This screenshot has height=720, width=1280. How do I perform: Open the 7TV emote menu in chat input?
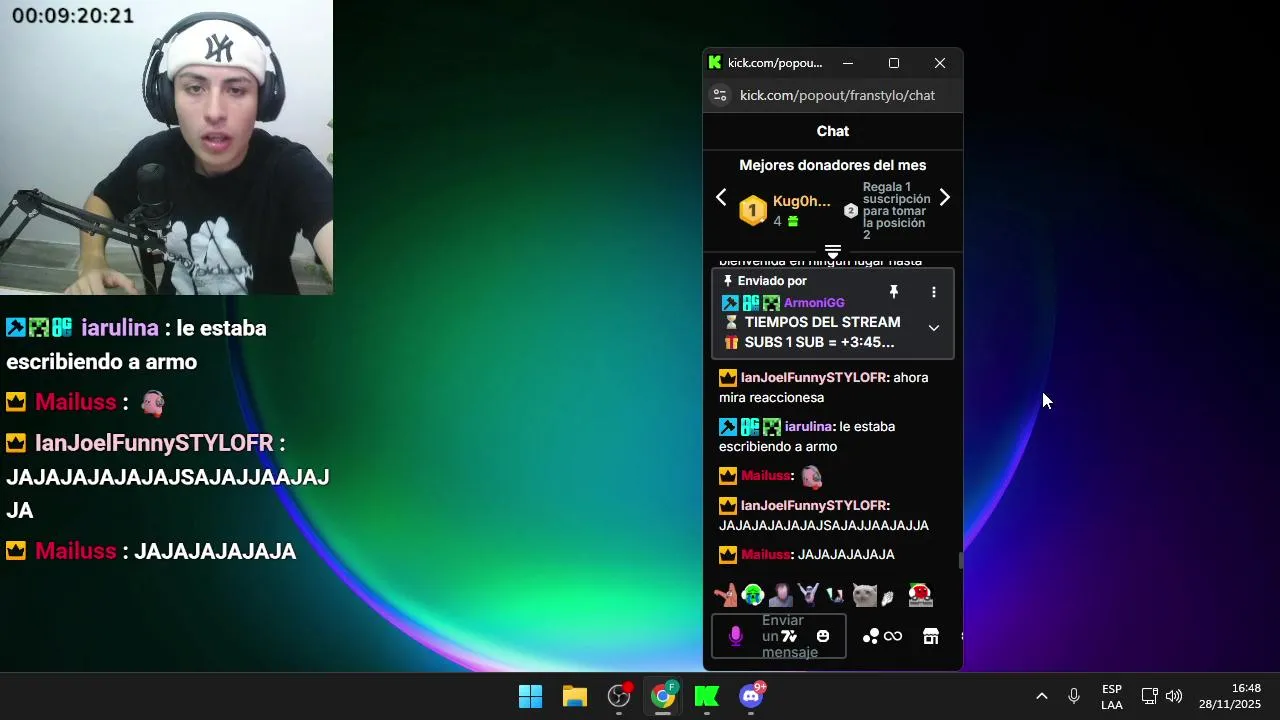[x=789, y=636]
